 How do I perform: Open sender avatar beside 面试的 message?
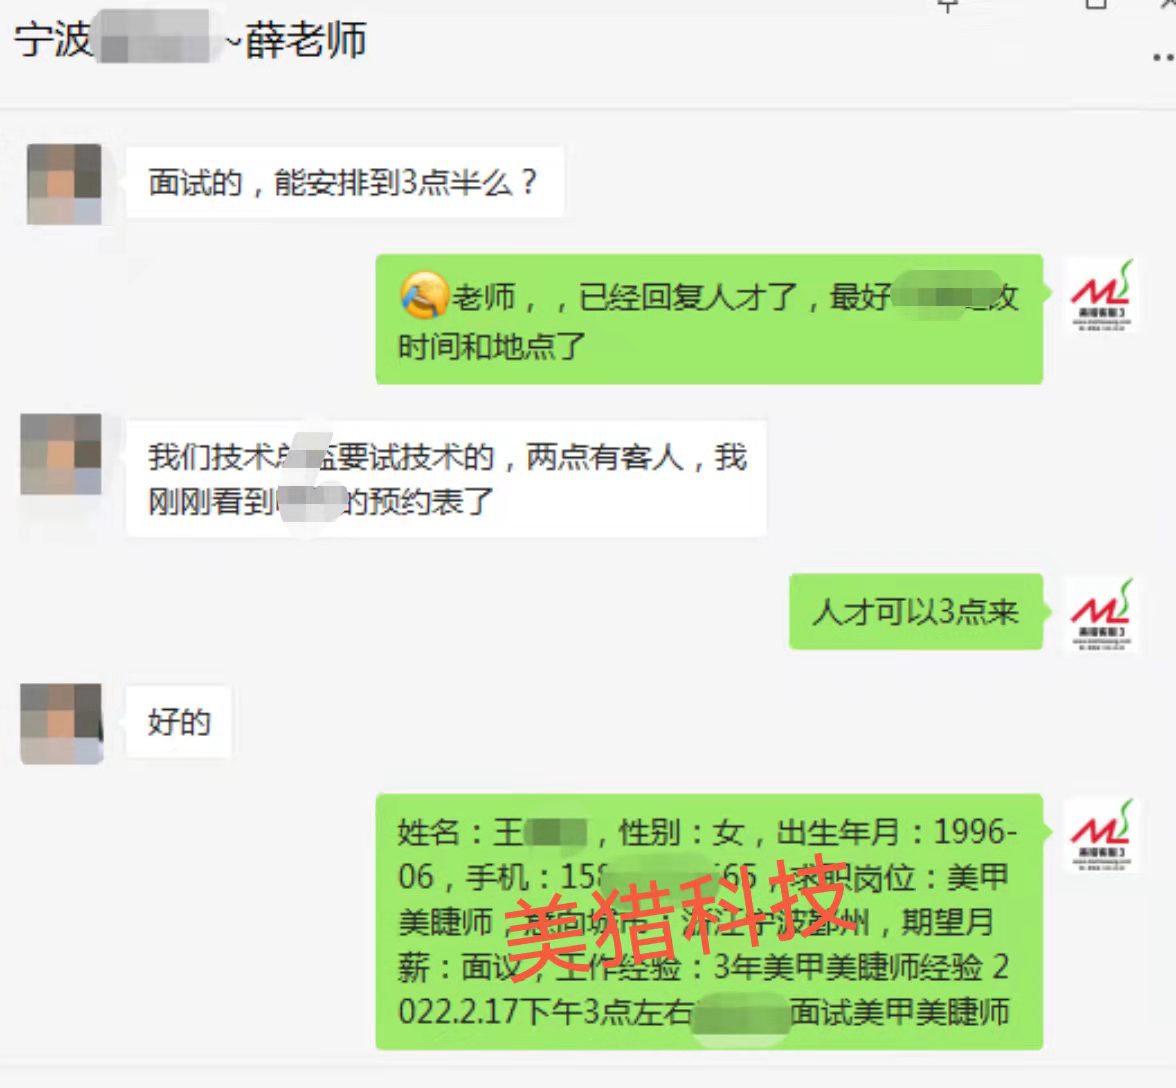pyautogui.click(x=64, y=184)
